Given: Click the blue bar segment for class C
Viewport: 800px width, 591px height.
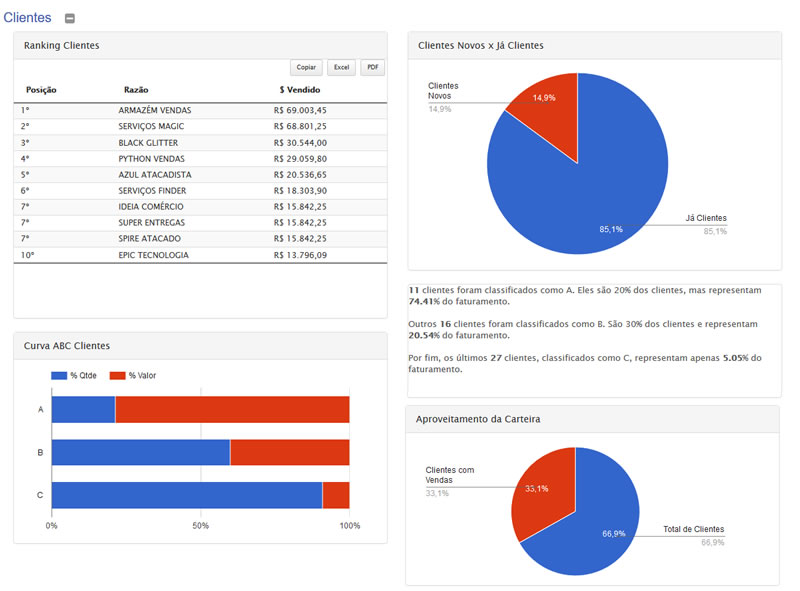Looking at the screenshot, I should pyautogui.click(x=186, y=495).
